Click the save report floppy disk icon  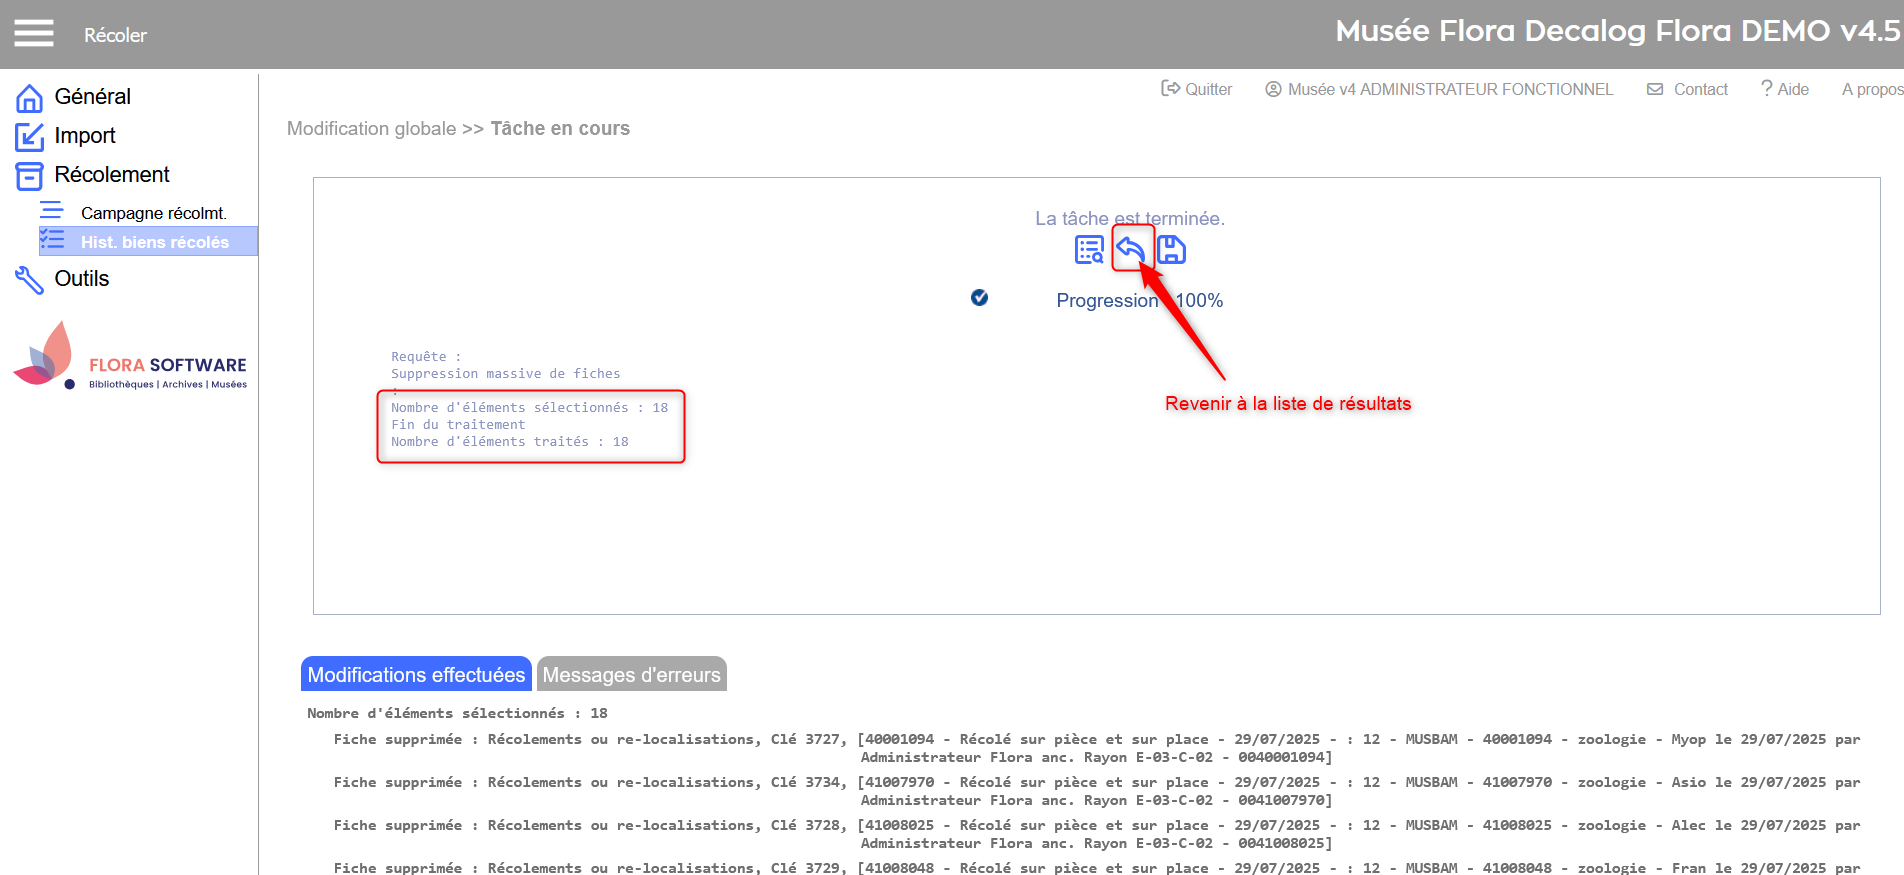pyautogui.click(x=1171, y=250)
